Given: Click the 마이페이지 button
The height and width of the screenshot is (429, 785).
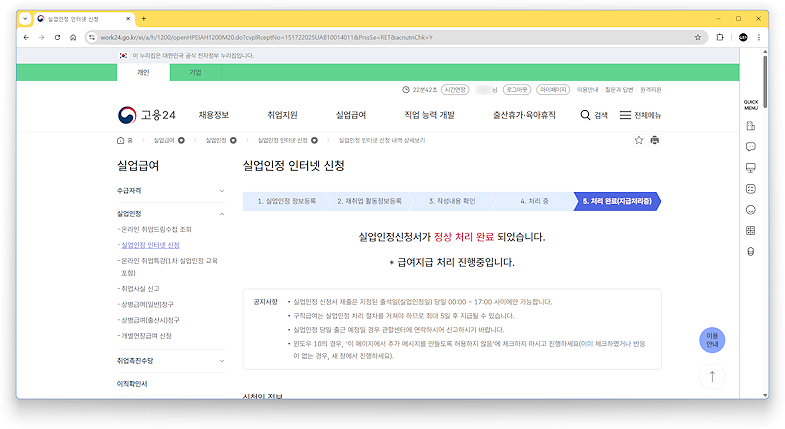Looking at the screenshot, I should click(553, 90).
